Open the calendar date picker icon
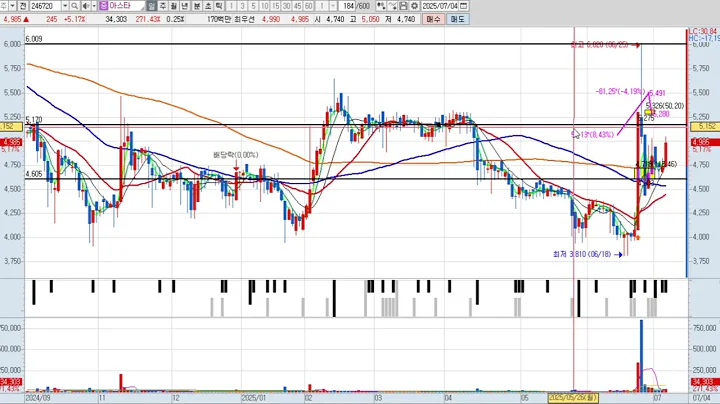 [464, 6]
